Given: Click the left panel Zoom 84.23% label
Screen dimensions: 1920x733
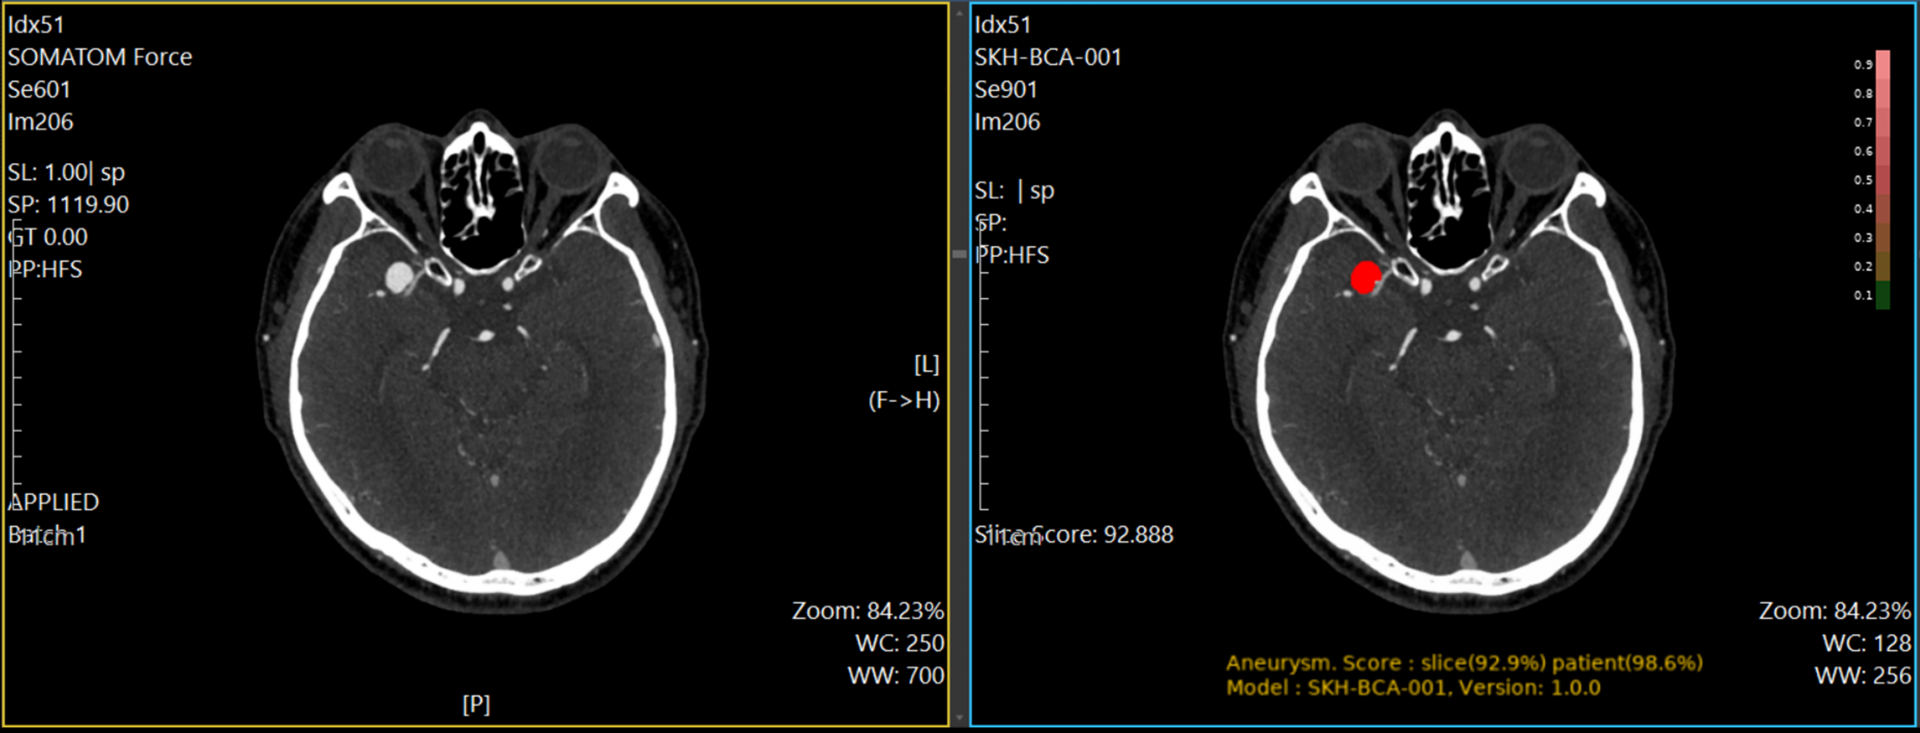Looking at the screenshot, I should point(867,611).
